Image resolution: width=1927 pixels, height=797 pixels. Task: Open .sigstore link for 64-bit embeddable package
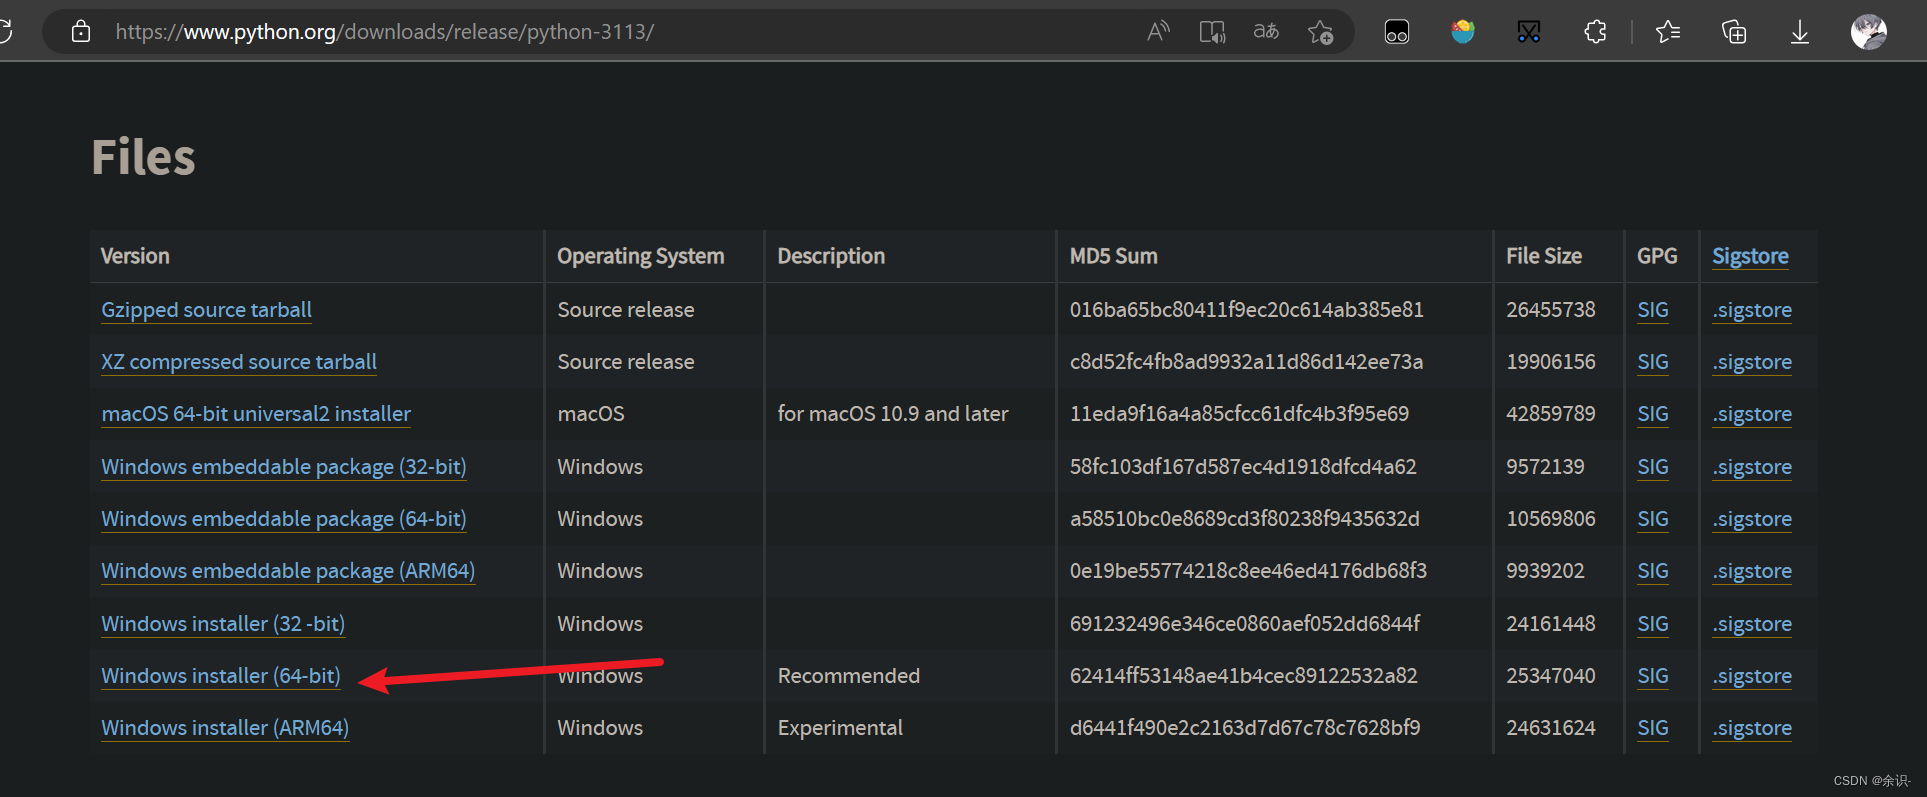pos(1752,519)
